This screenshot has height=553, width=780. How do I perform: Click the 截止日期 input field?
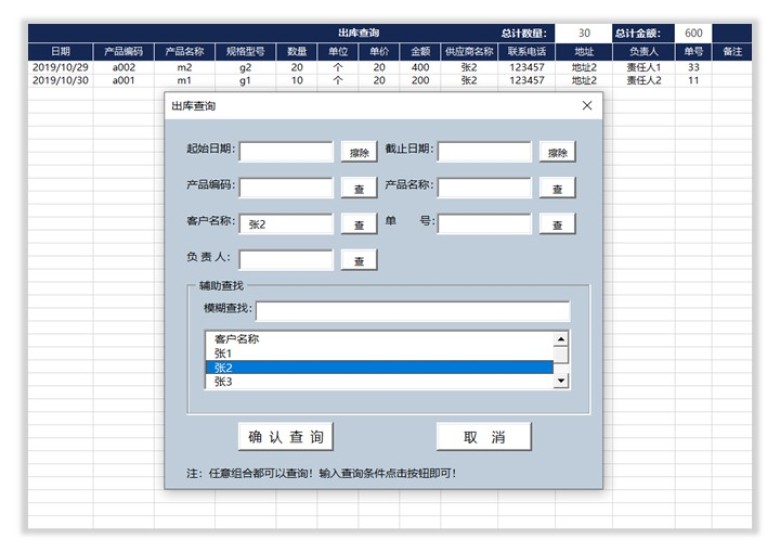pos(485,152)
